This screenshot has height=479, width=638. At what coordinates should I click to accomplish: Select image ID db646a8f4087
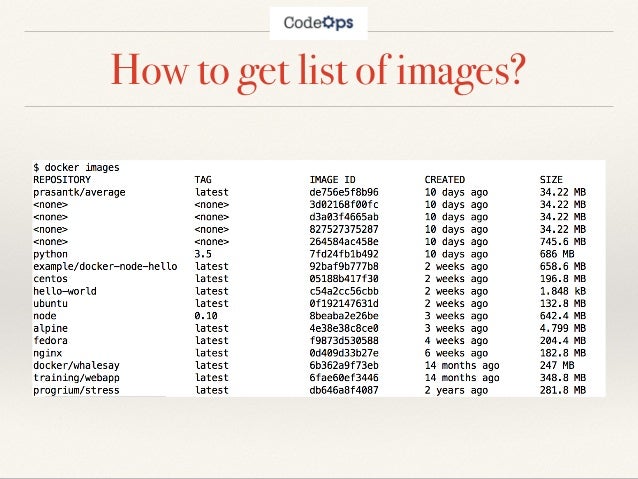(x=344, y=390)
